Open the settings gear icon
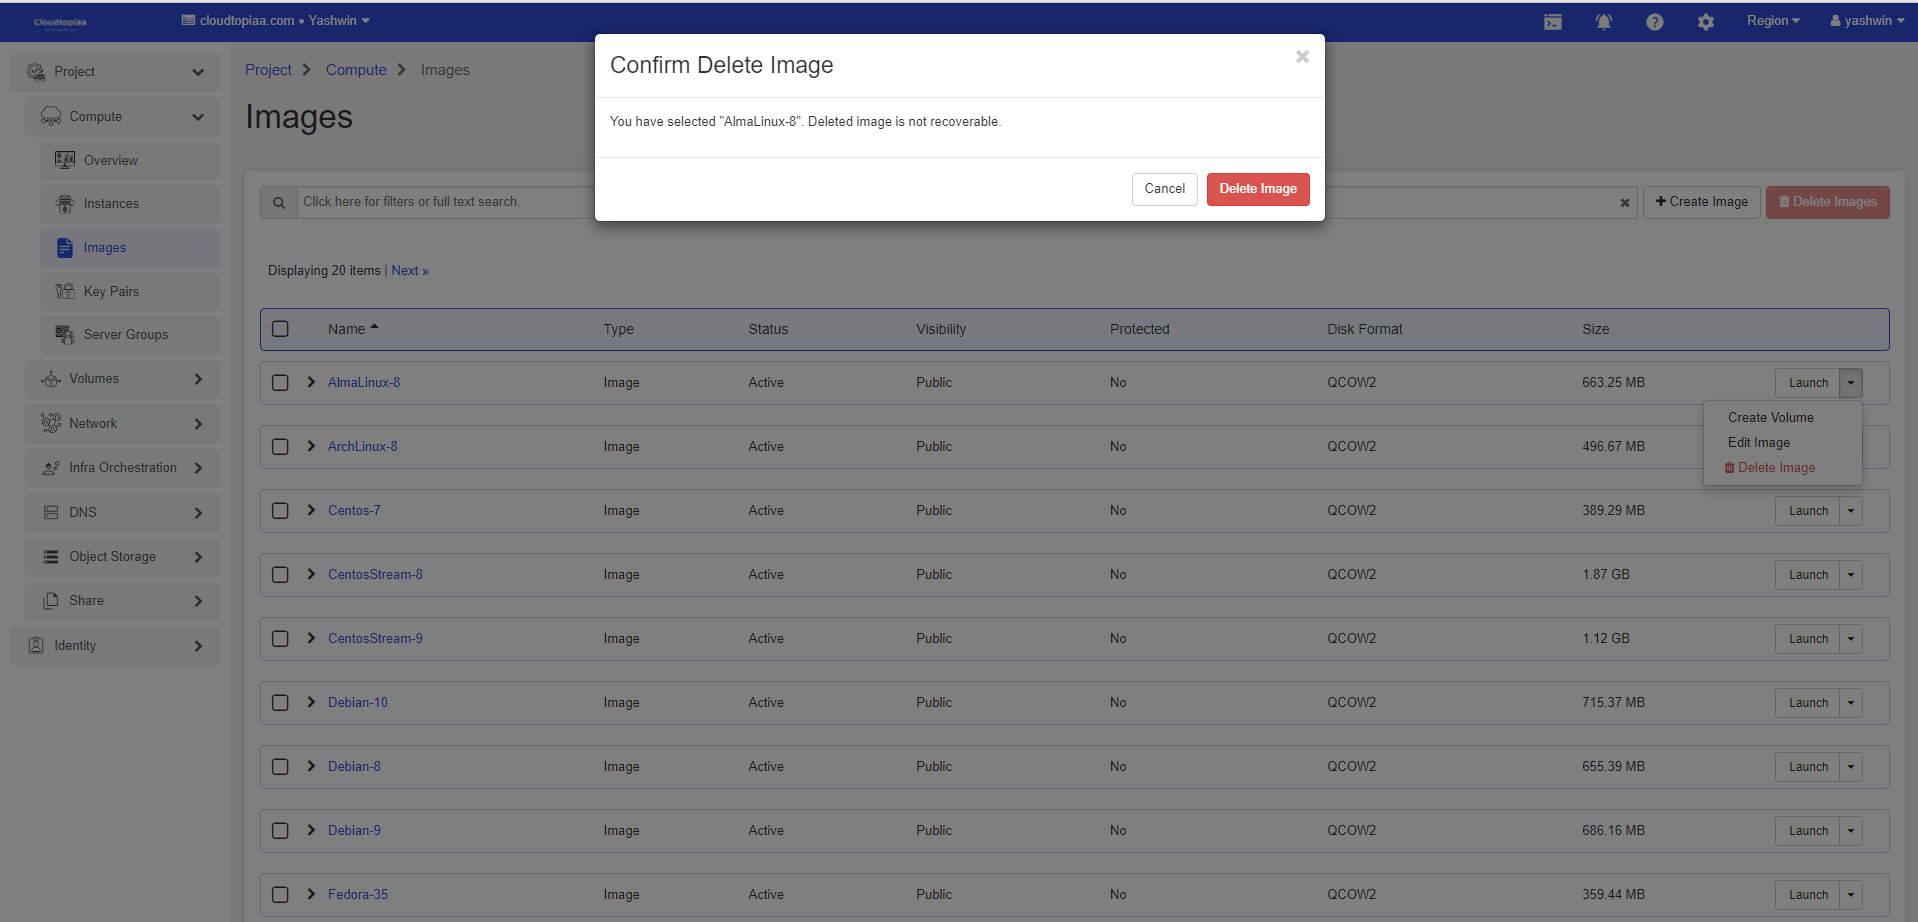Screen dimensions: 1918x922 (1705, 22)
